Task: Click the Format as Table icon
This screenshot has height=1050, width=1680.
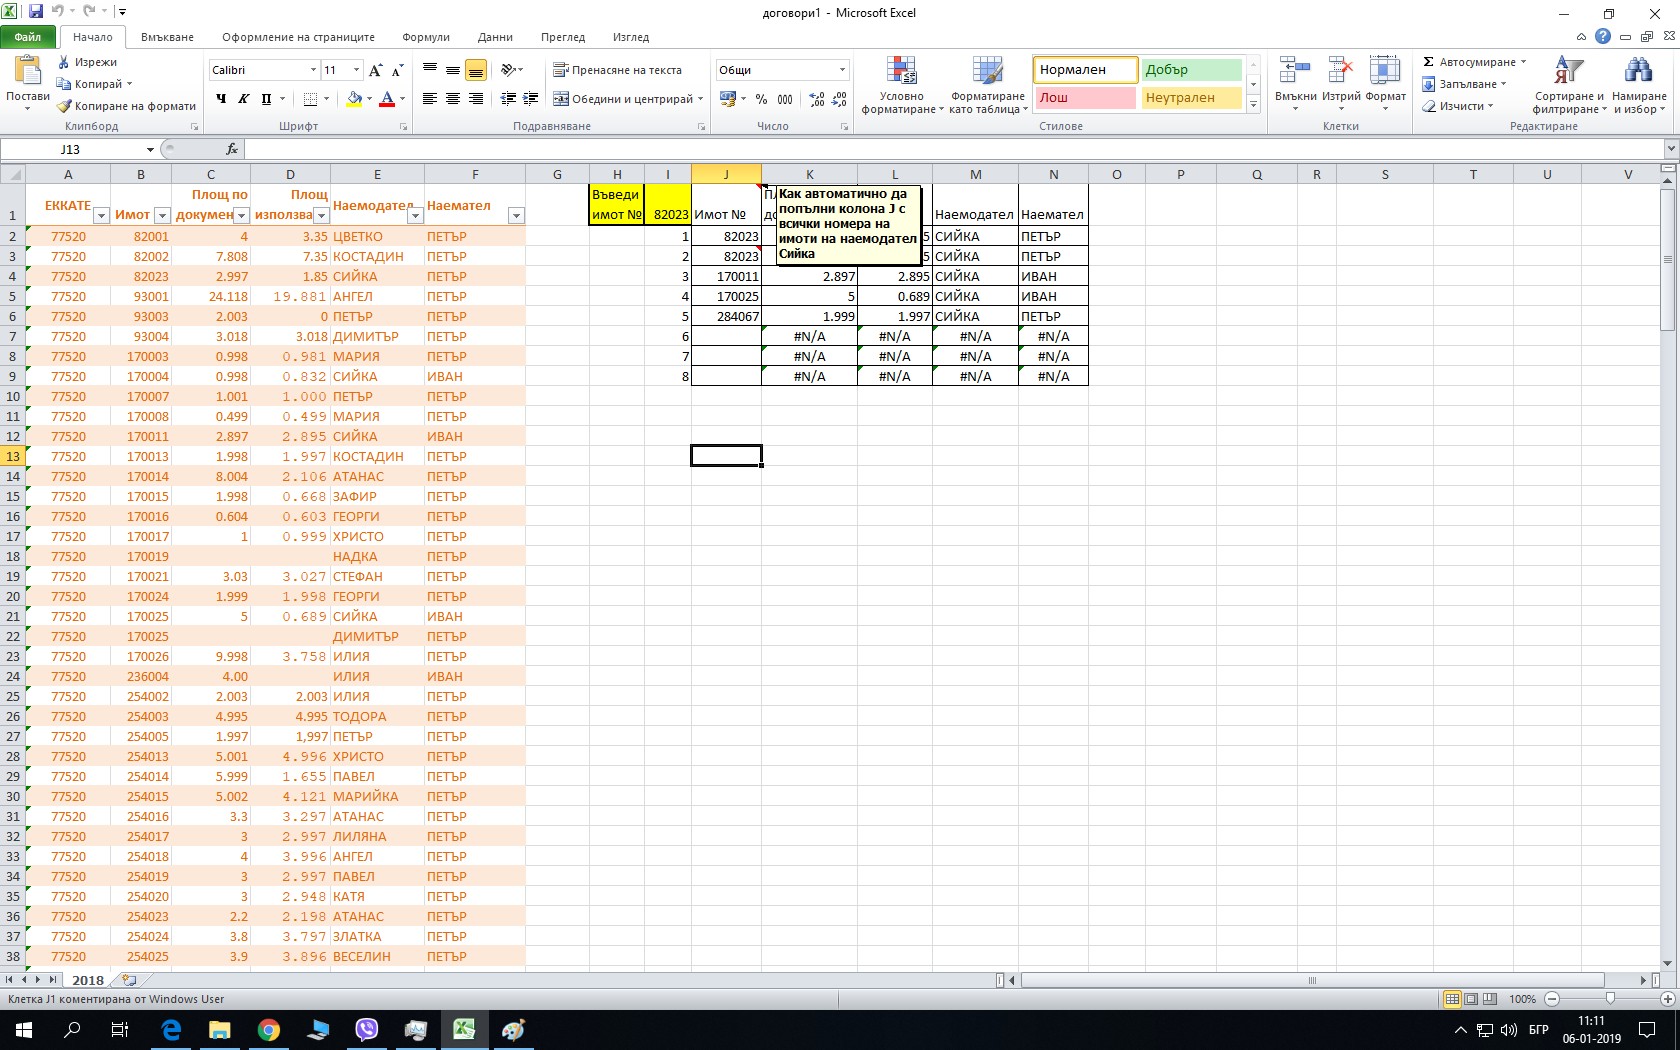Action: tap(987, 72)
